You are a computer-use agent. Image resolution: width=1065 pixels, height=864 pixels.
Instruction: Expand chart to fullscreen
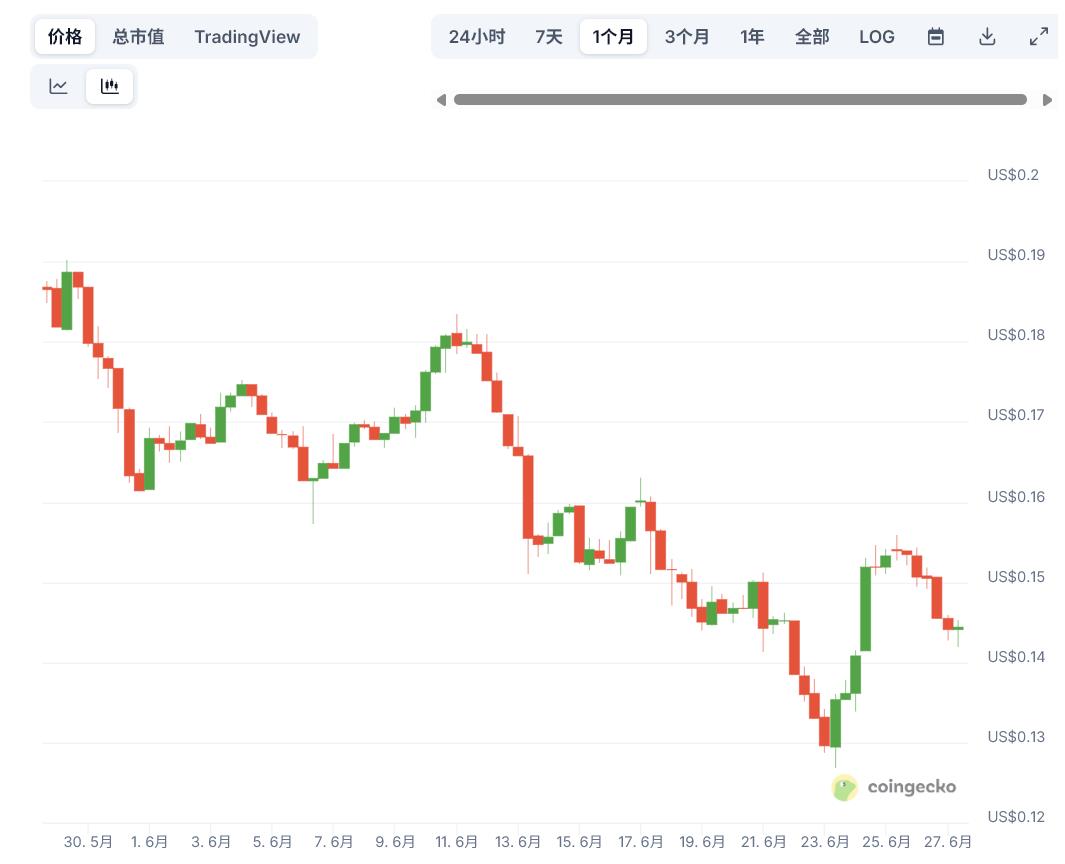coord(1039,37)
